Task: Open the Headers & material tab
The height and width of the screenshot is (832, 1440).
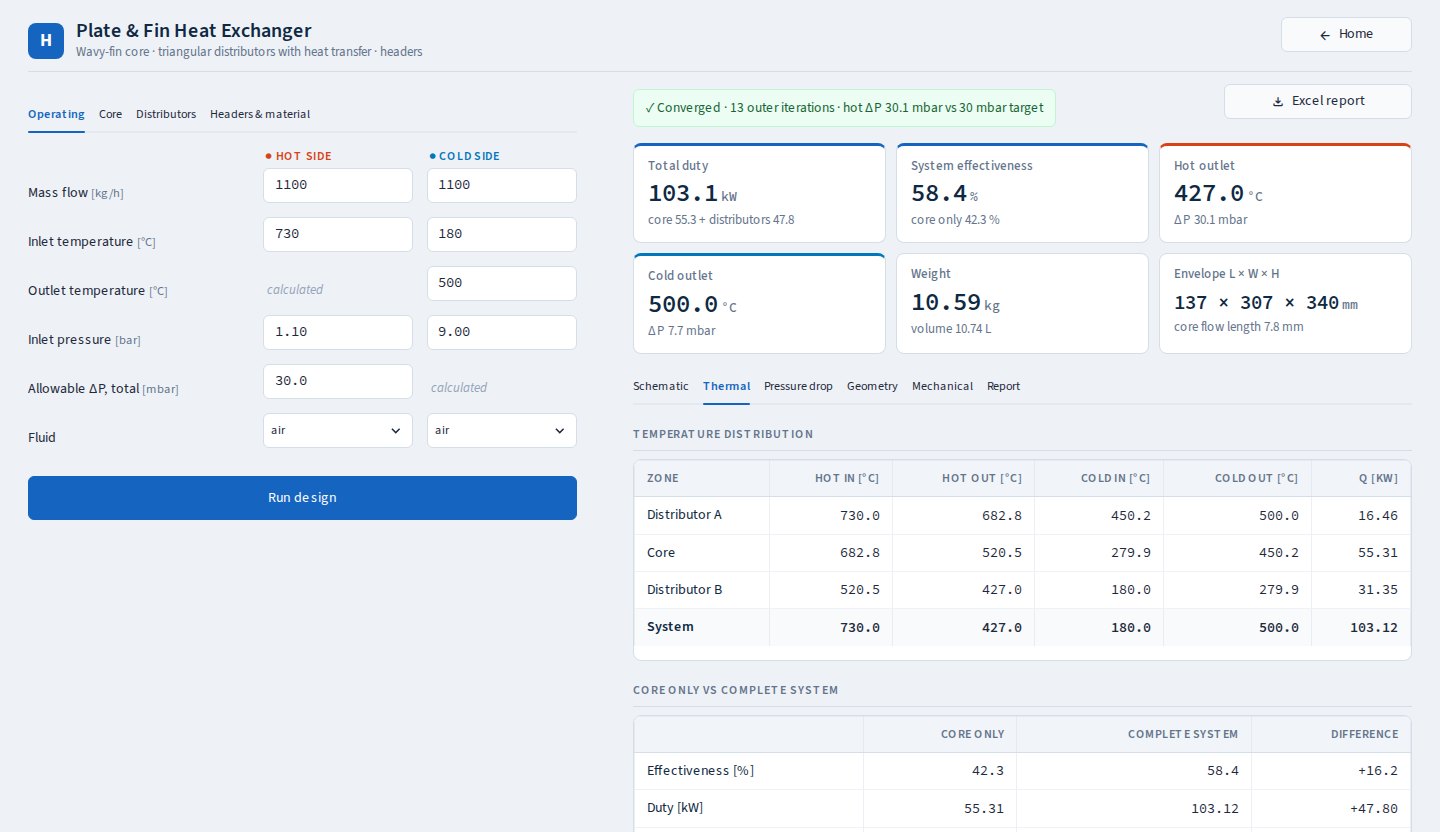Action: click(260, 114)
